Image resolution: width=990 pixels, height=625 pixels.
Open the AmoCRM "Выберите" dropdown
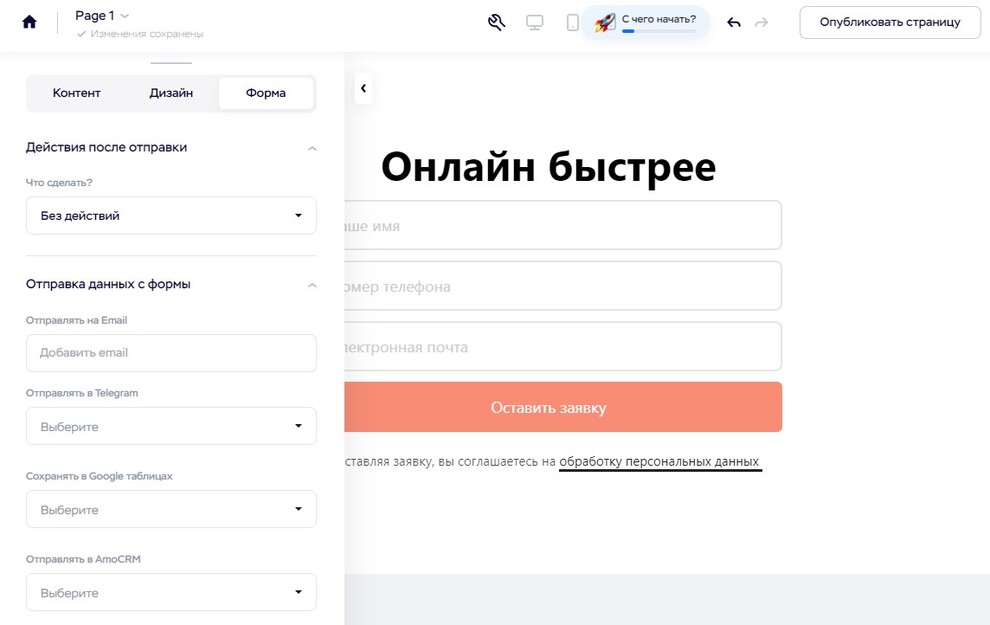[171, 593]
